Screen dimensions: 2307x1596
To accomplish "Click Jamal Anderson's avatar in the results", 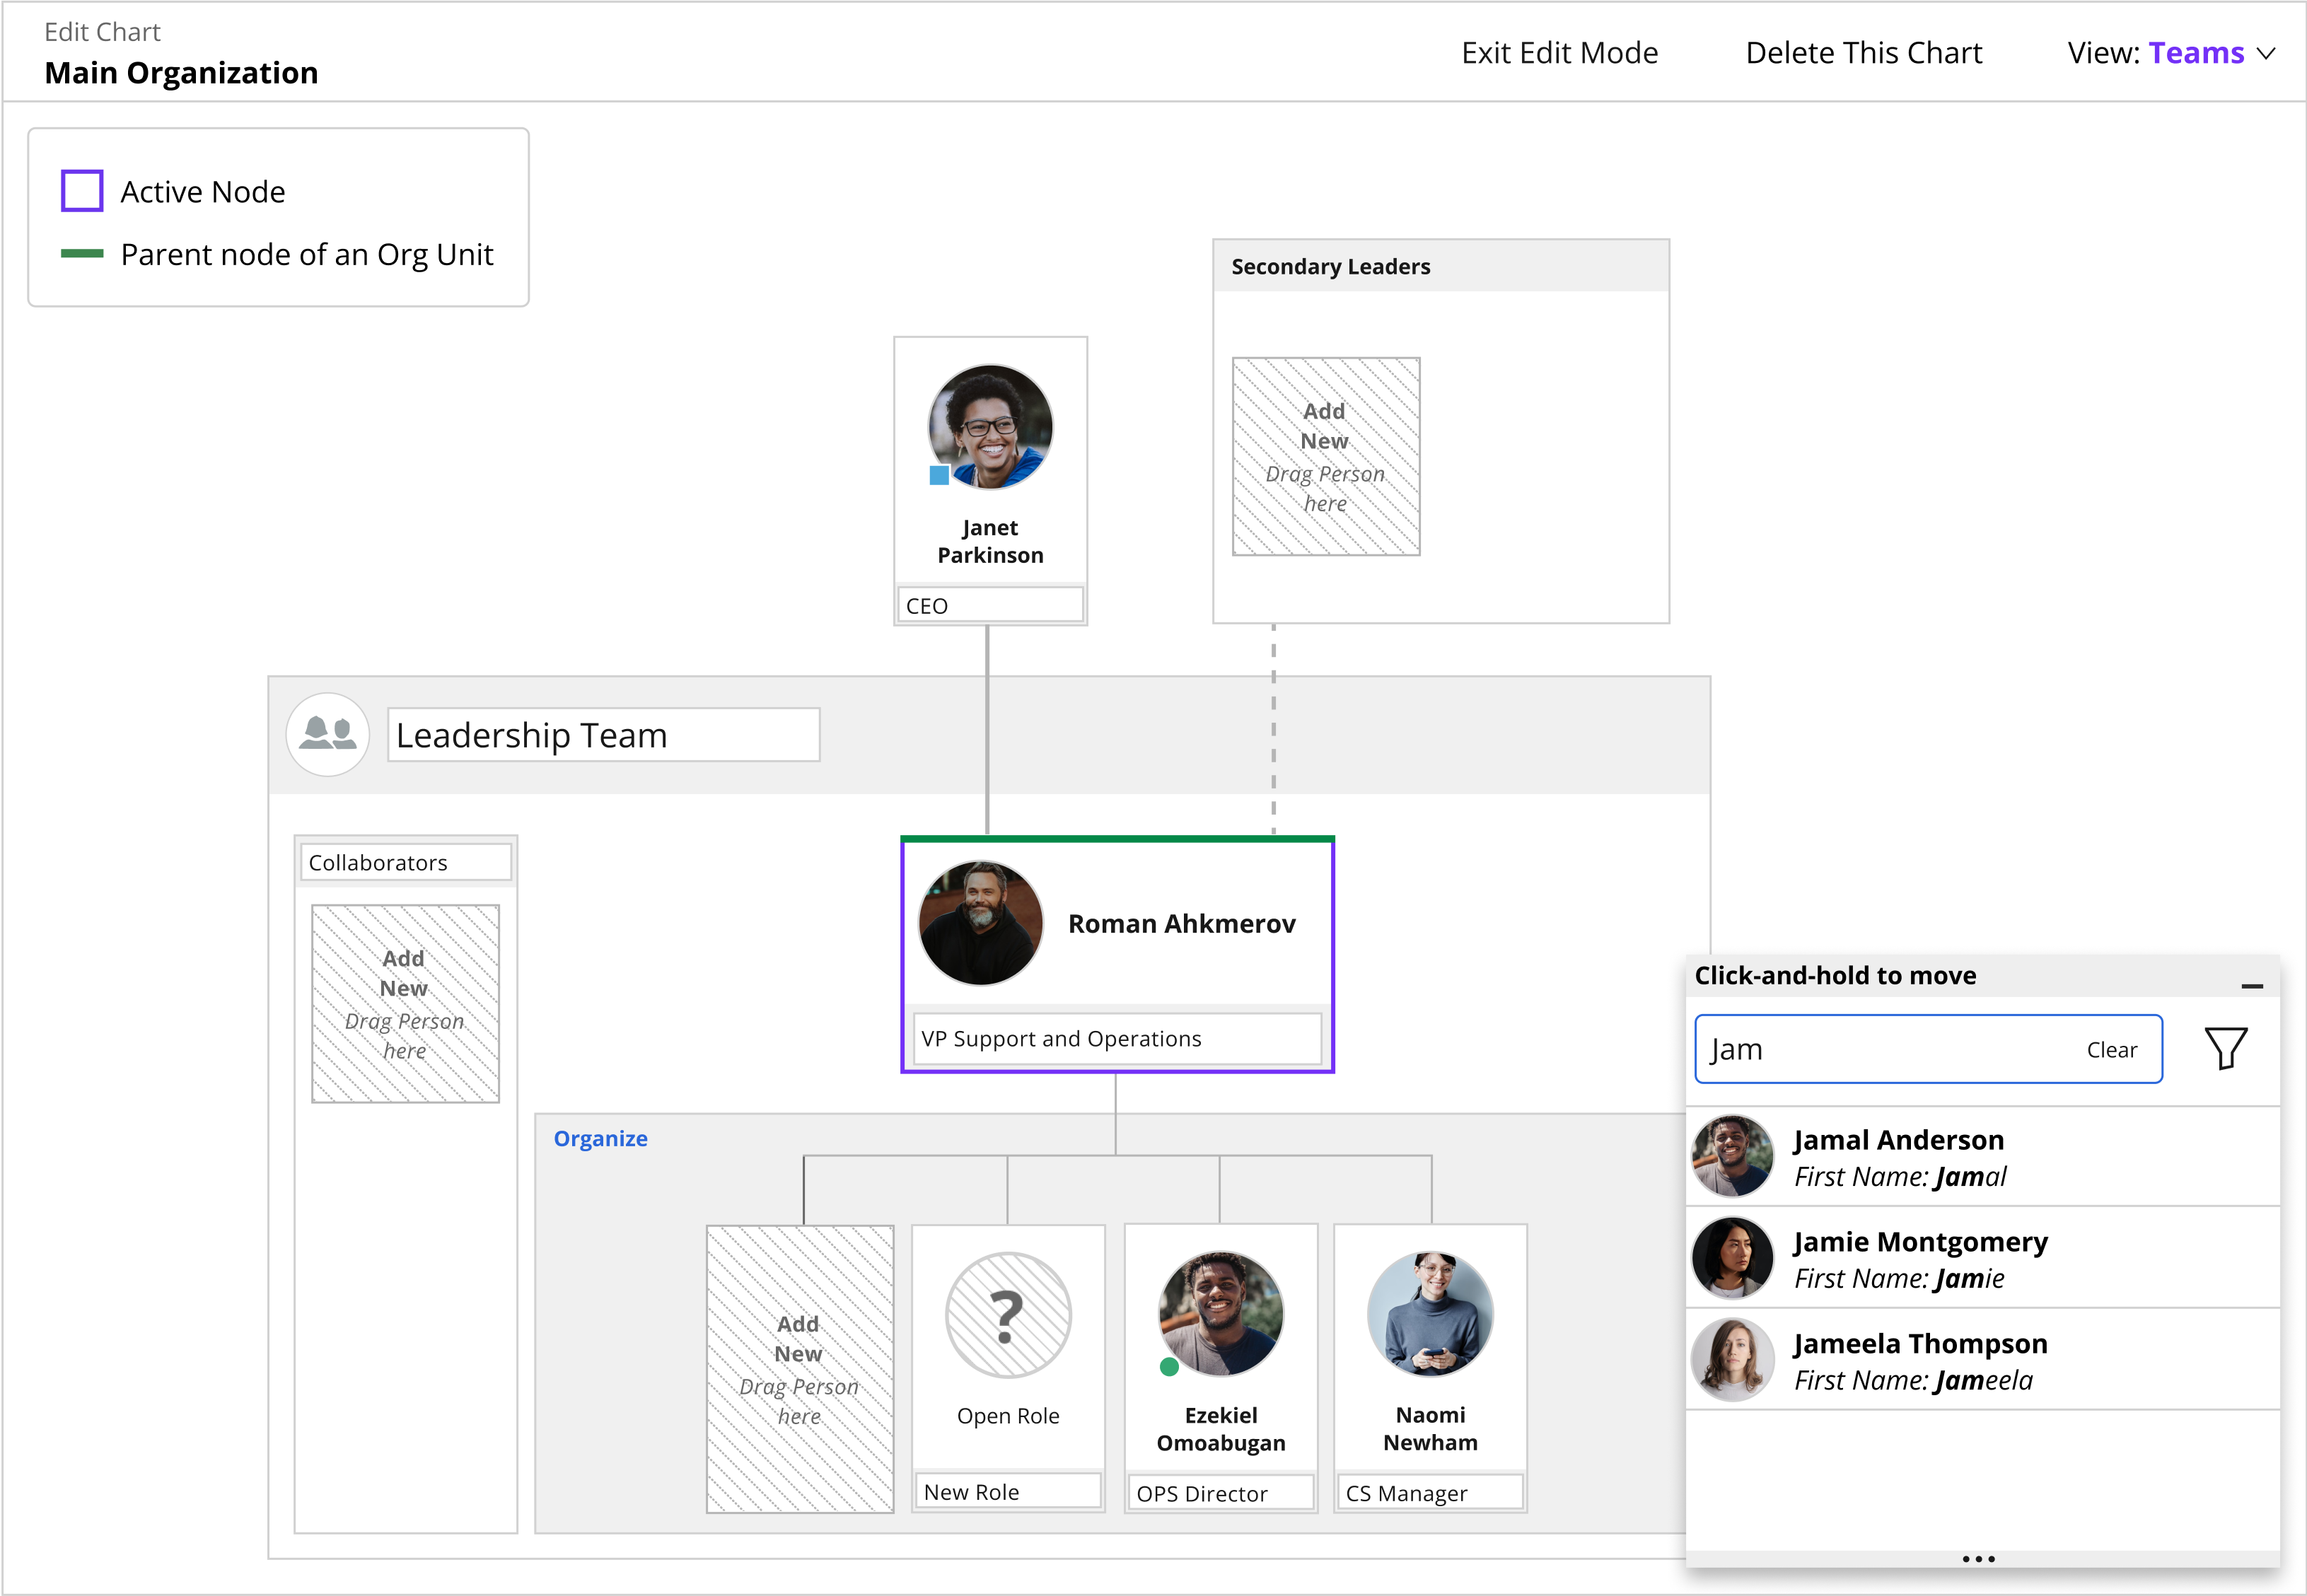I will 1732,1156.
